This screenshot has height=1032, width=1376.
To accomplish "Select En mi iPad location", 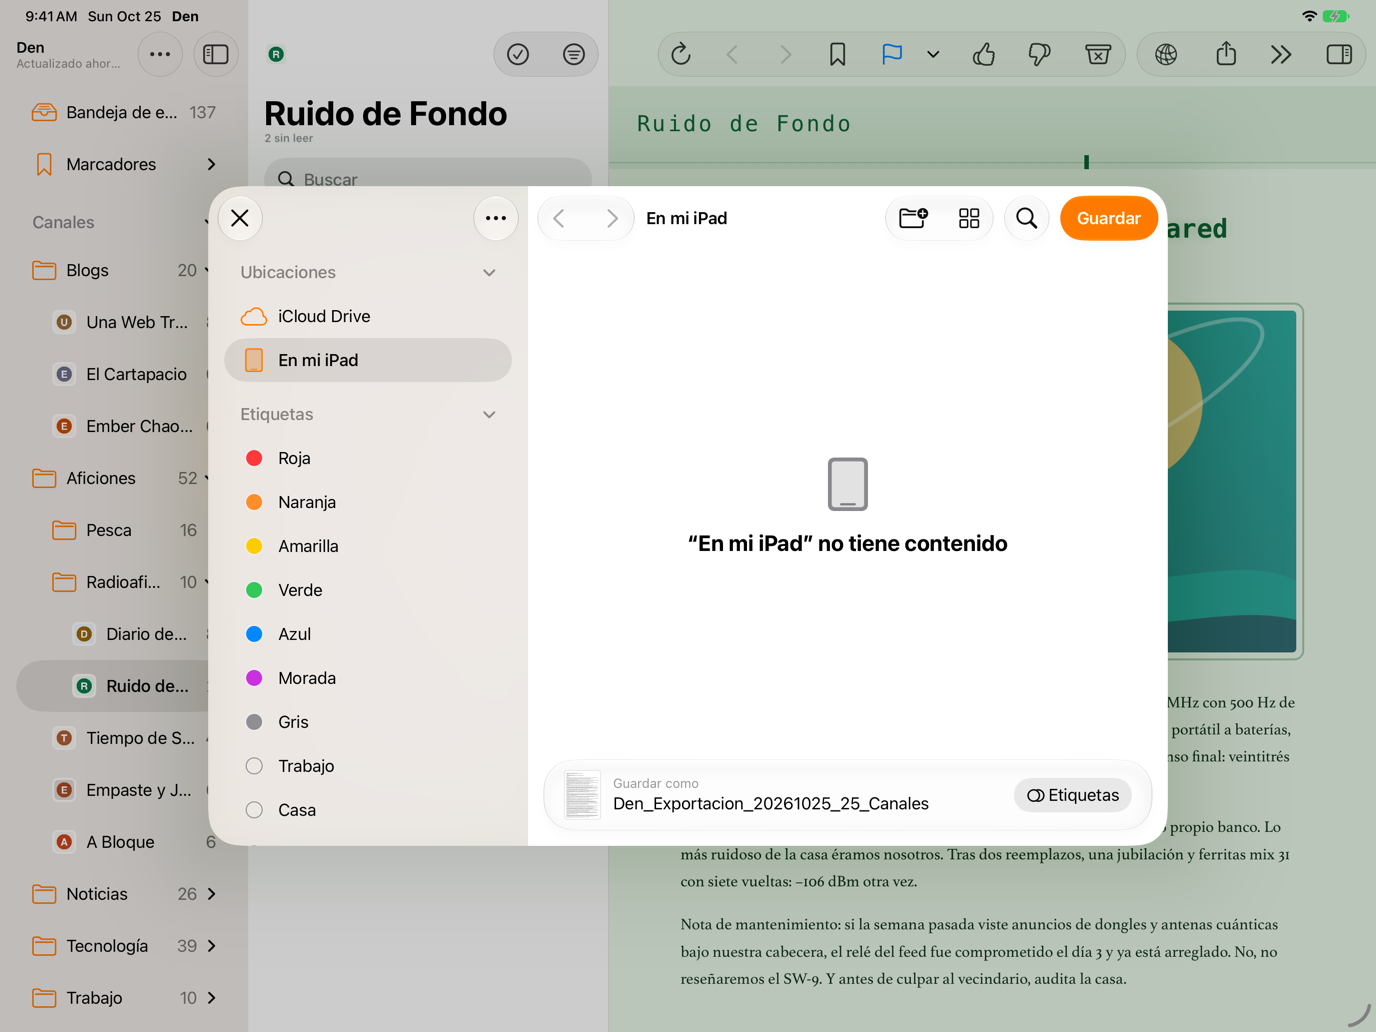I will tap(368, 360).
